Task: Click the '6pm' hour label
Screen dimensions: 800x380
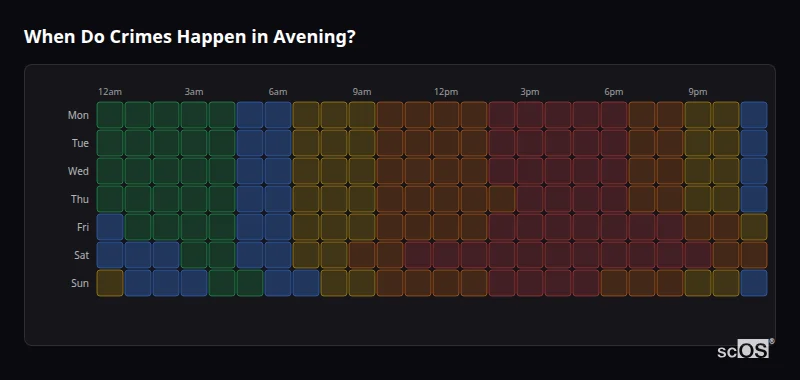Action: coord(614,92)
